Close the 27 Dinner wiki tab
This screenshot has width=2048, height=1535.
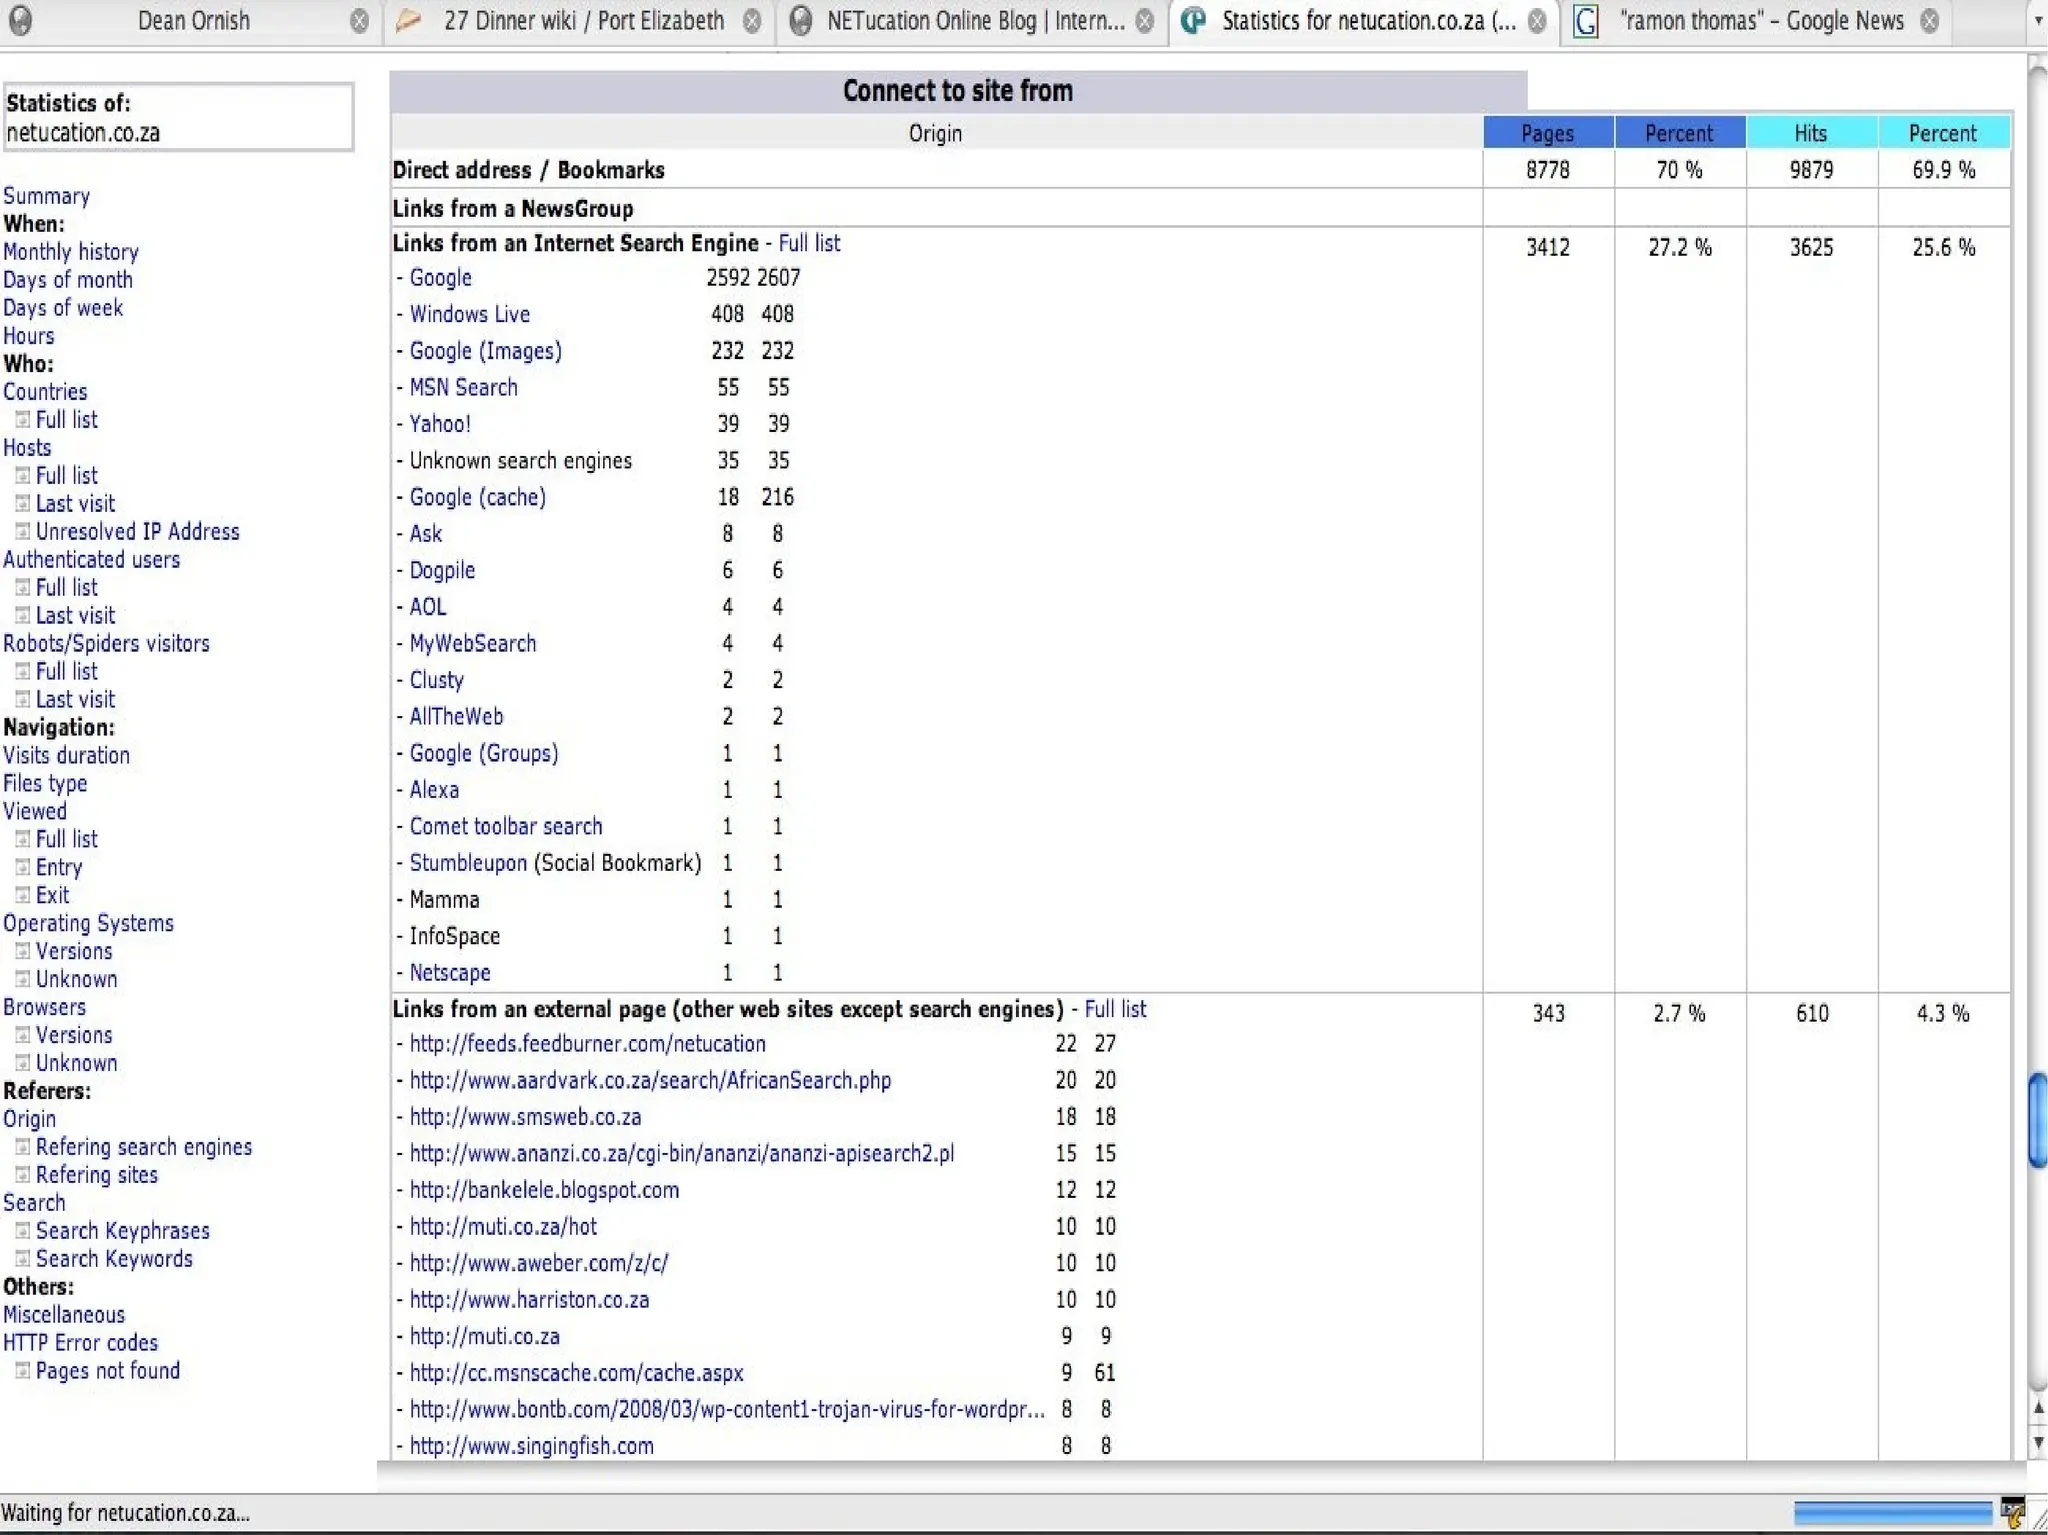(752, 21)
